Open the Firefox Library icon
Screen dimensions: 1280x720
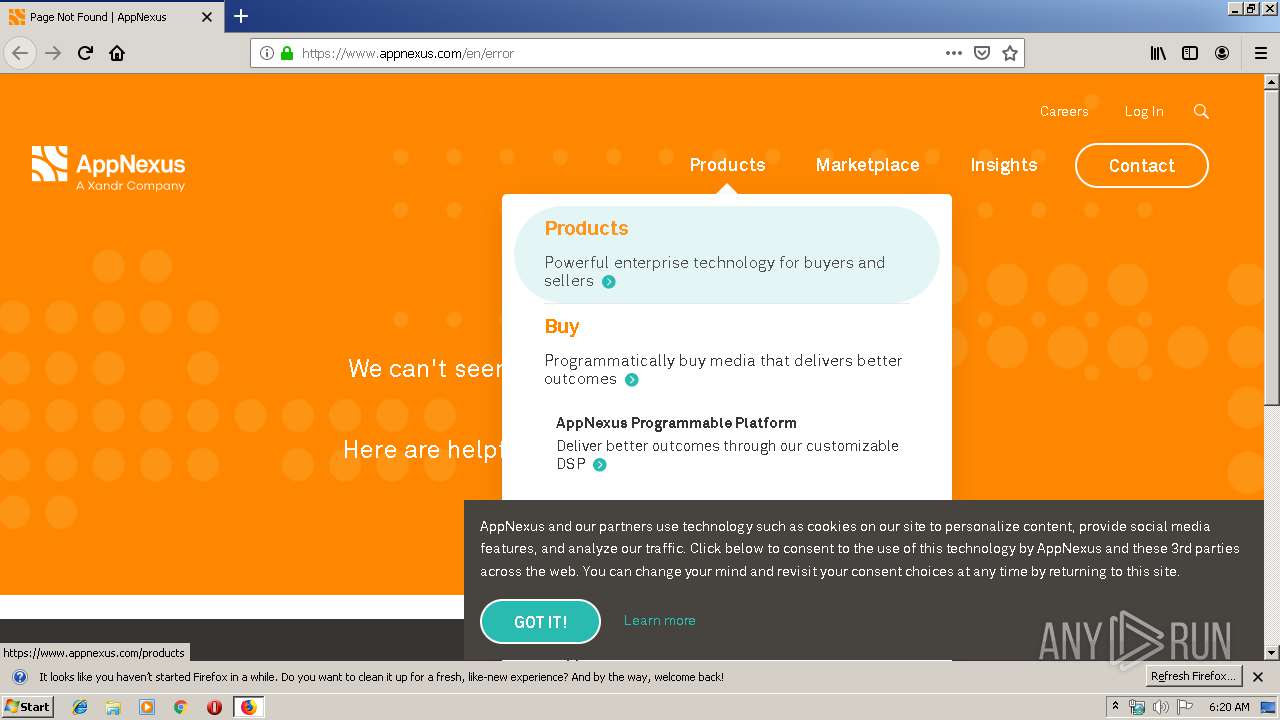point(1158,53)
